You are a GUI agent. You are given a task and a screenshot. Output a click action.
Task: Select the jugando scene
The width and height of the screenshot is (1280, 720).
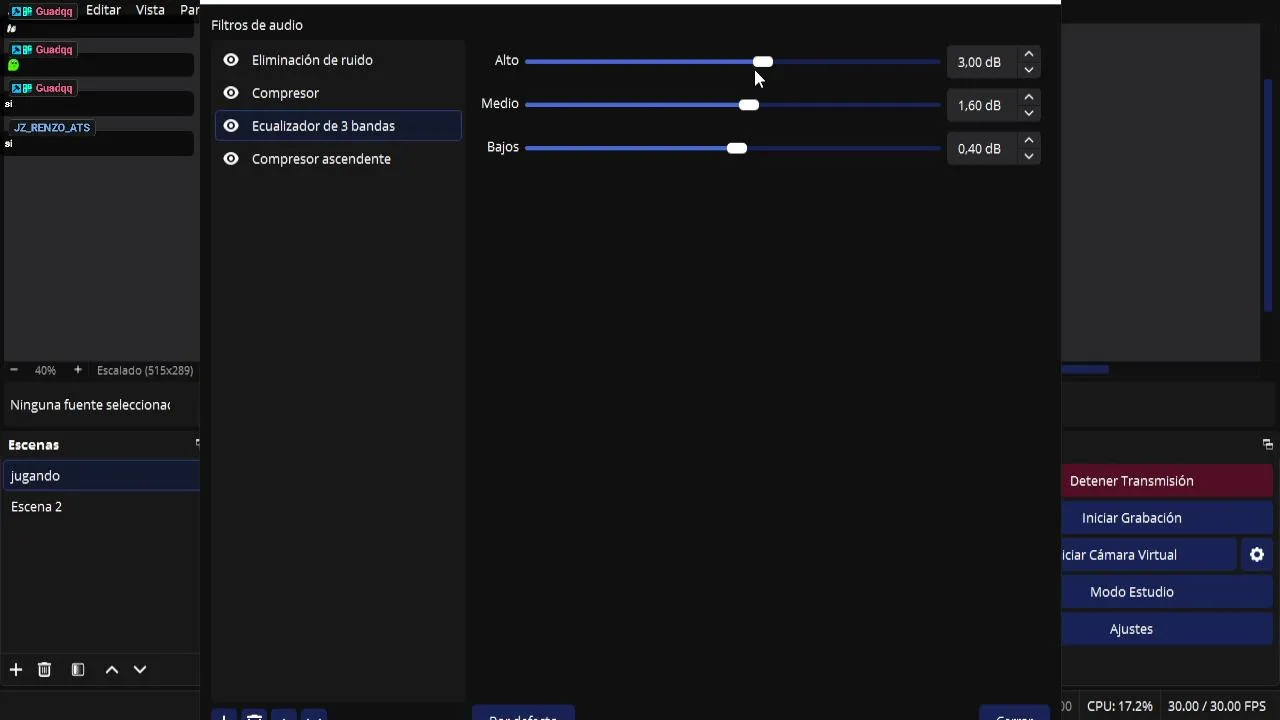tap(101, 476)
